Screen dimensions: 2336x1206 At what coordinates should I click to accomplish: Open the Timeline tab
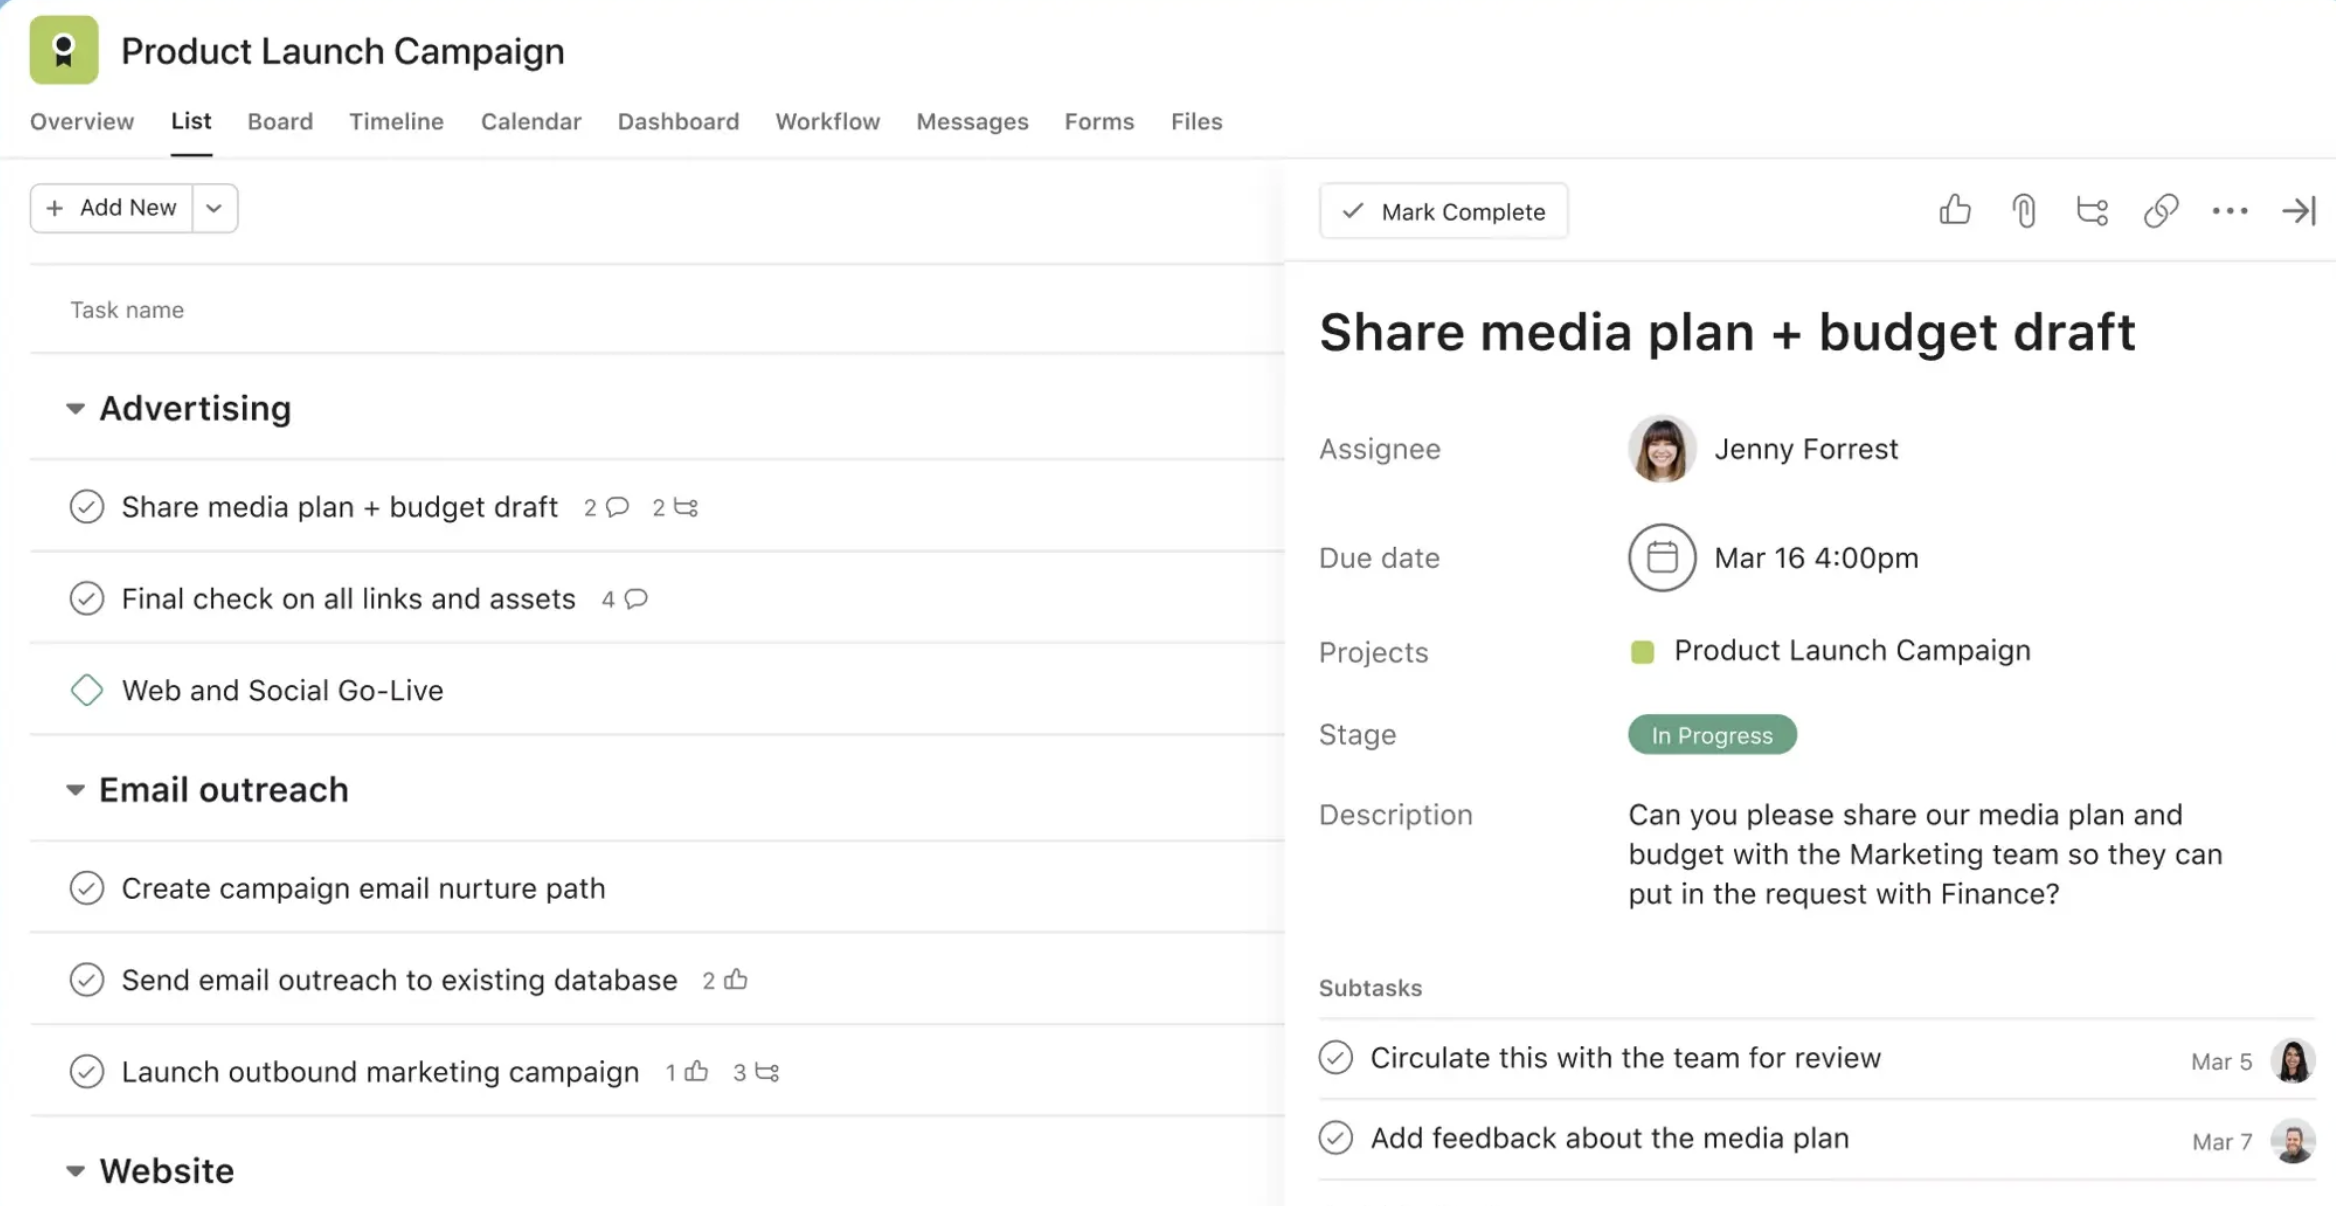coord(396,121)
